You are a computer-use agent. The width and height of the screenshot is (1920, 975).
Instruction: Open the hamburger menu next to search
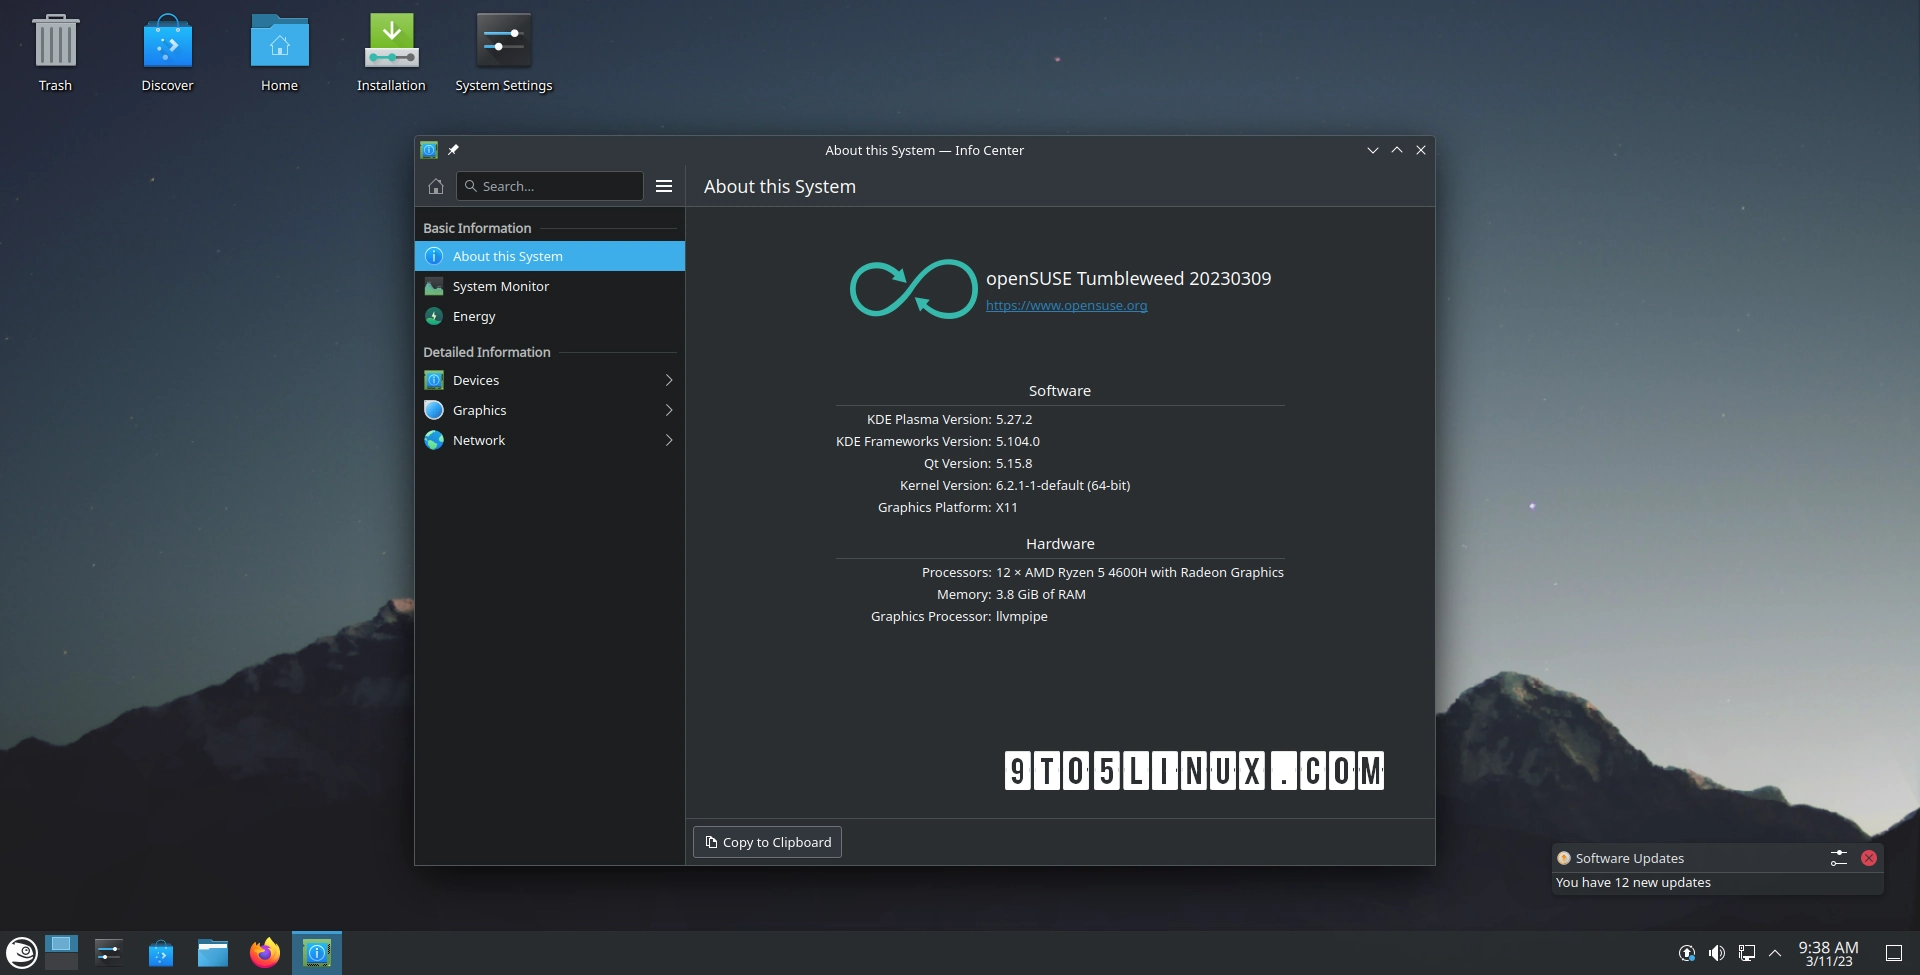pos(664,186)
